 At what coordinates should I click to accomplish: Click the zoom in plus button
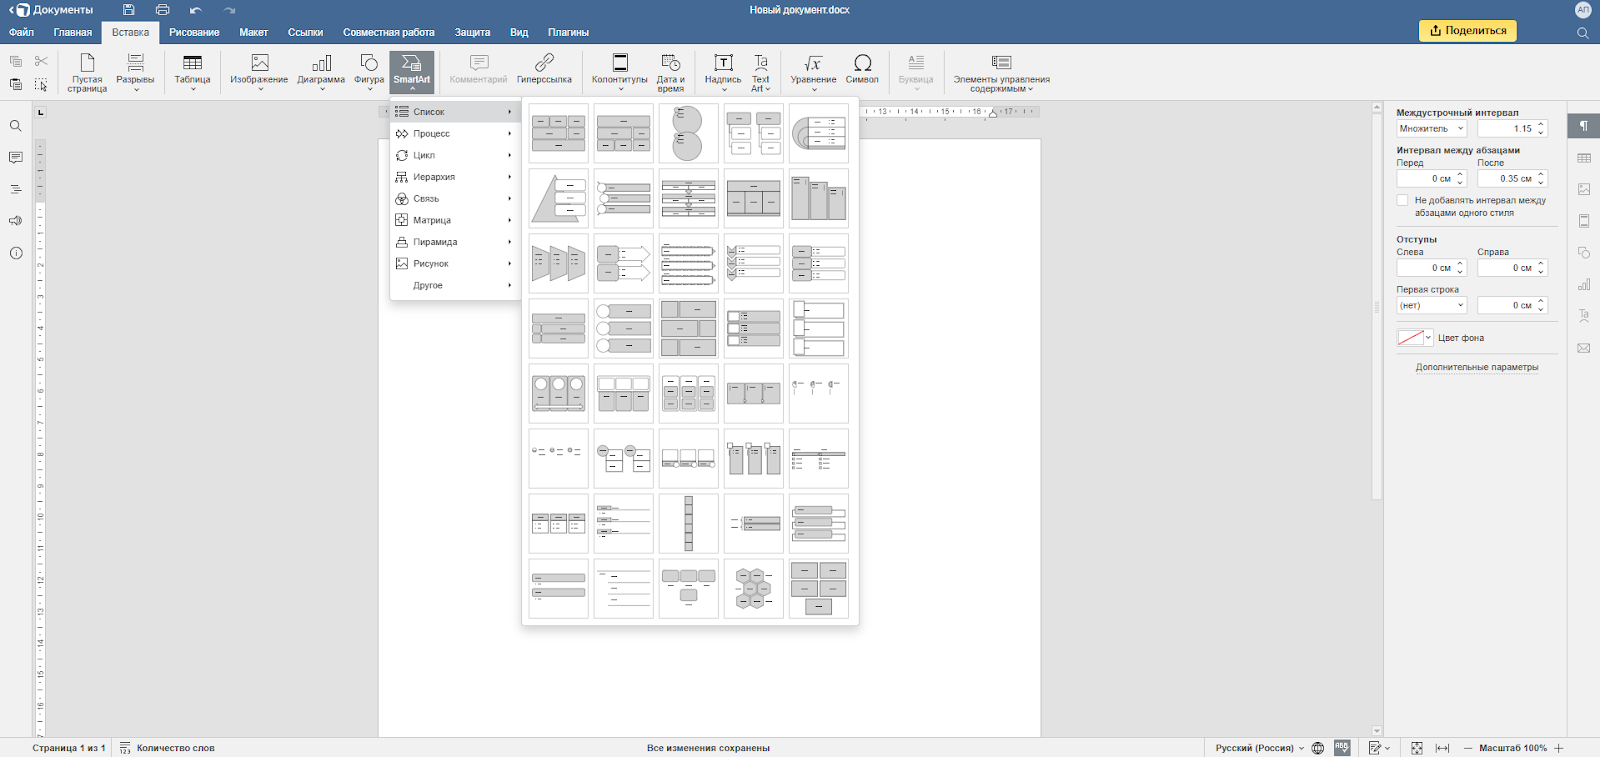(x=1559, y=748)
